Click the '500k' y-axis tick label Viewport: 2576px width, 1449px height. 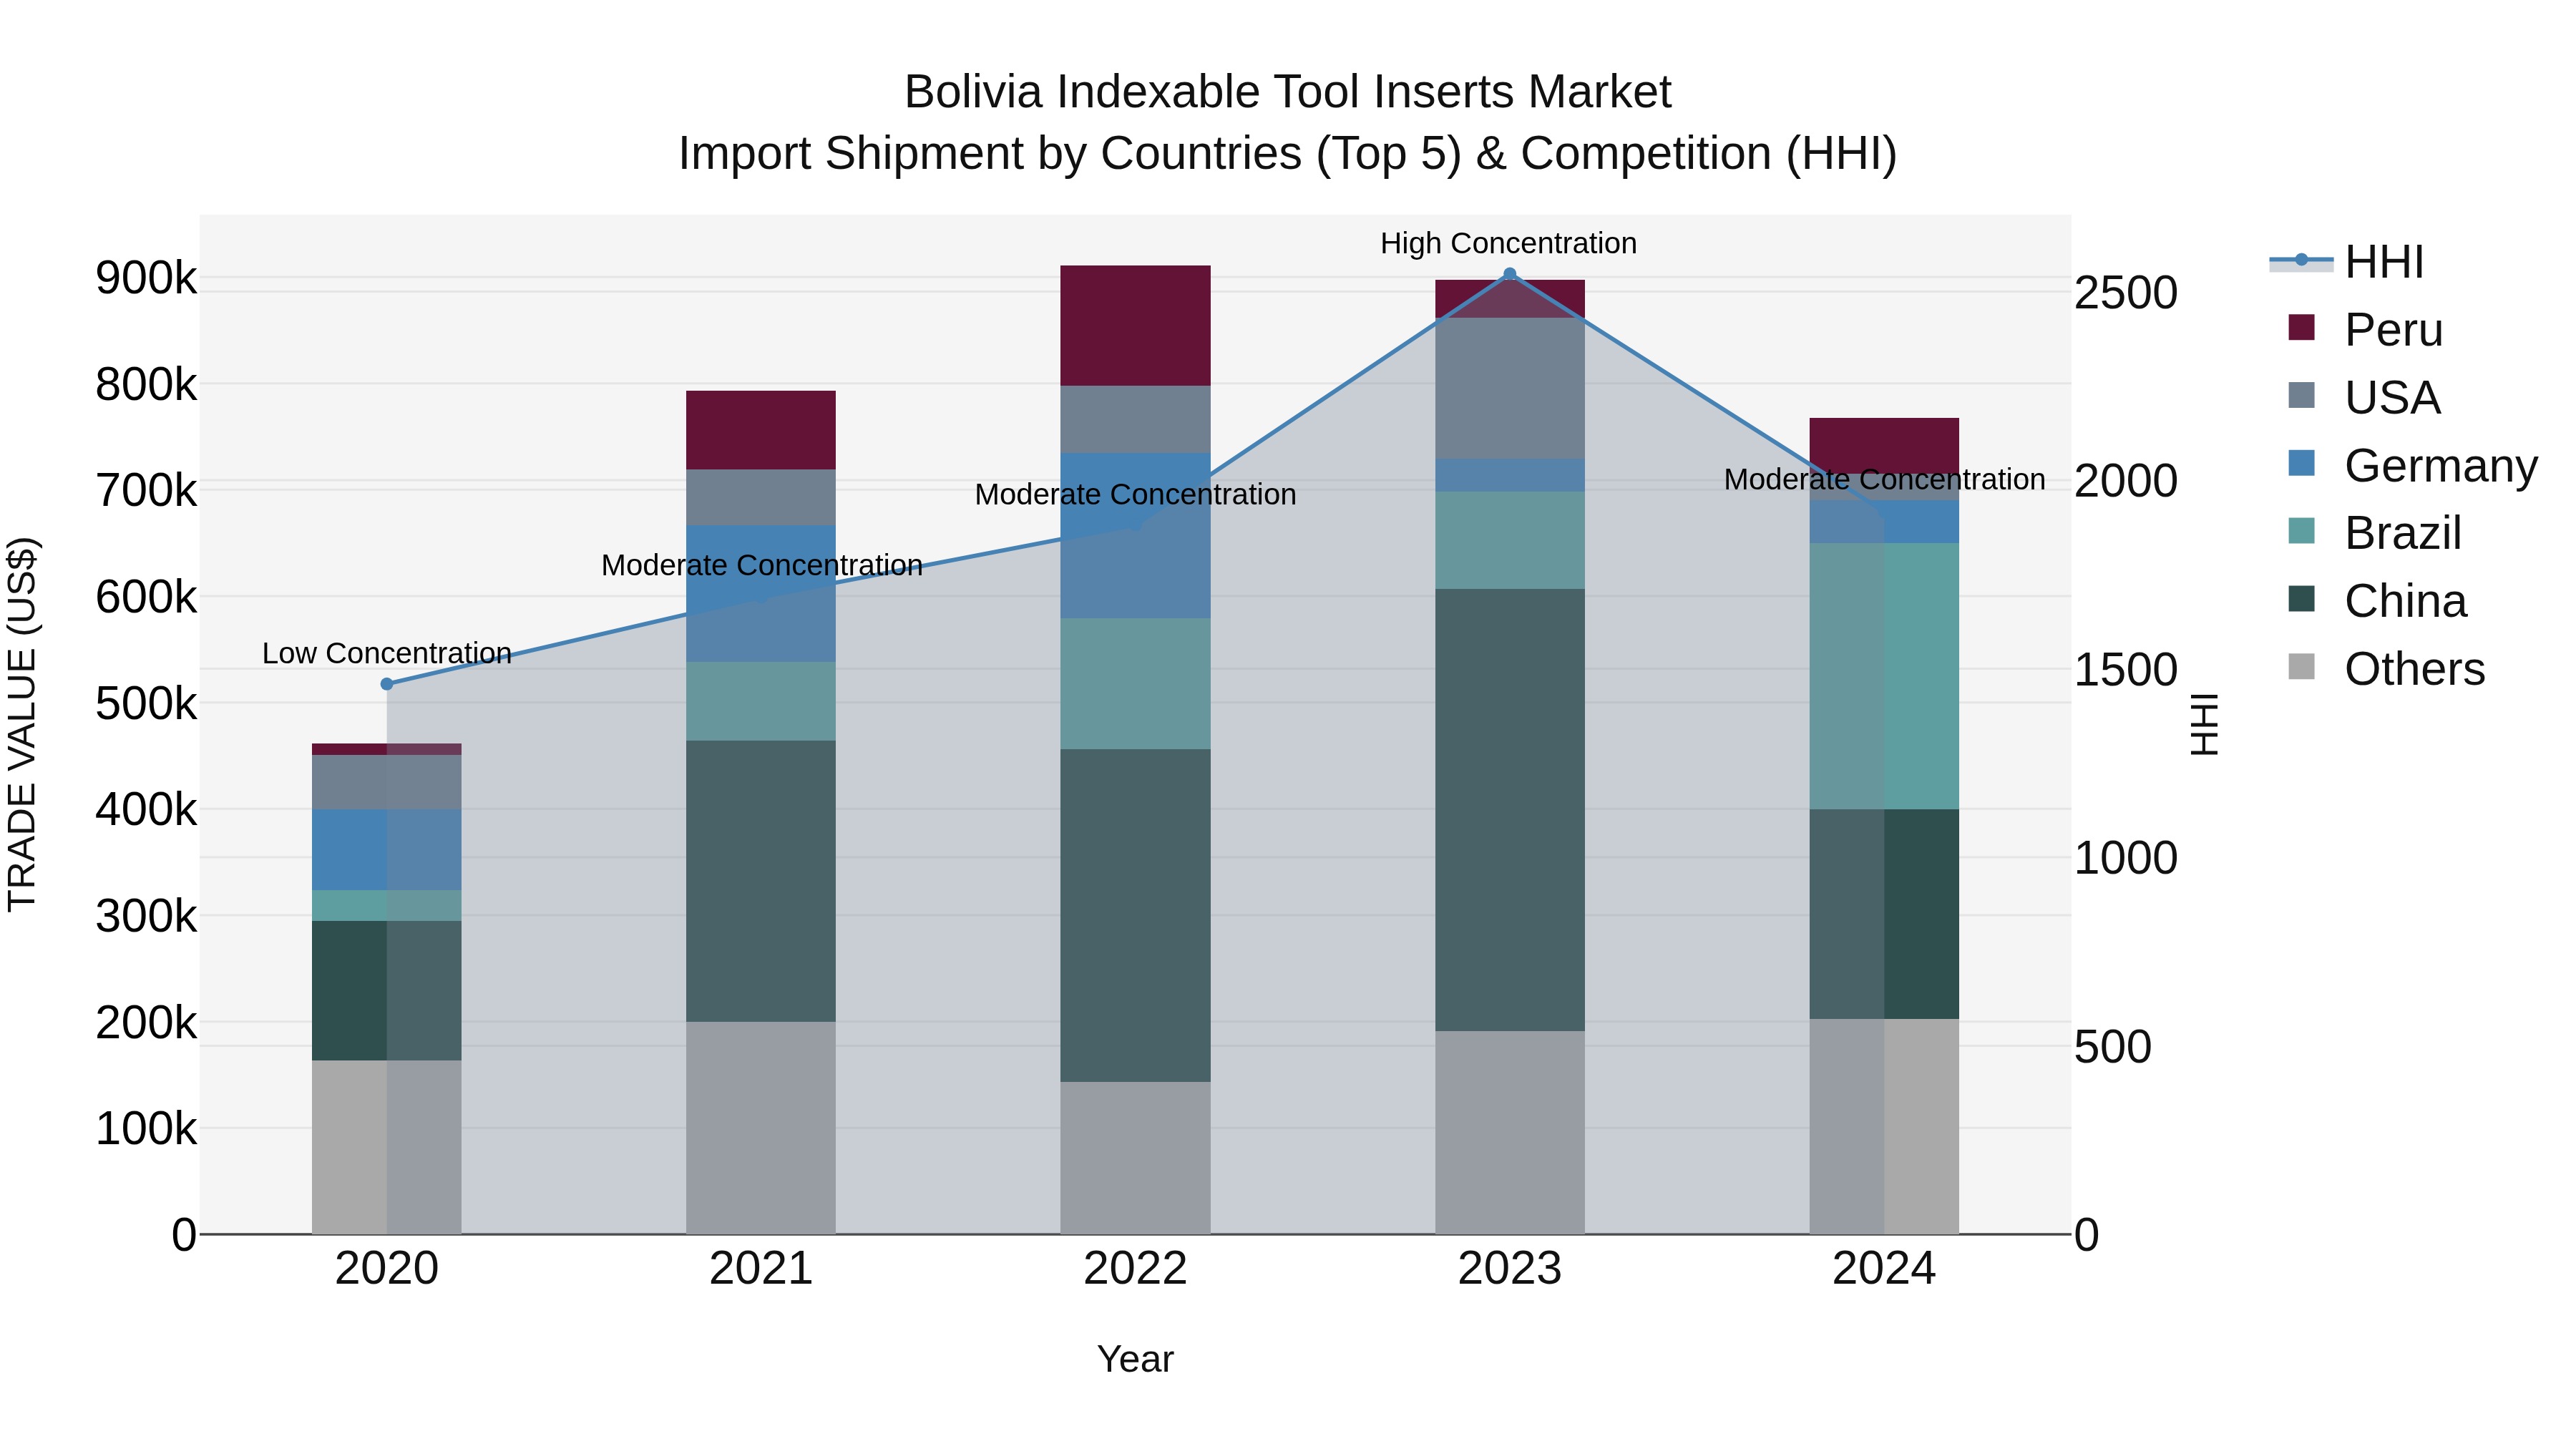pyautogui.click(x=146, y=703)
